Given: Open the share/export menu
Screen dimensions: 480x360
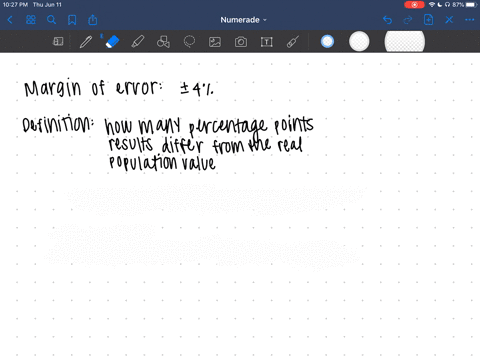Looking at the screenshot, I should click(x=93, y=20).
